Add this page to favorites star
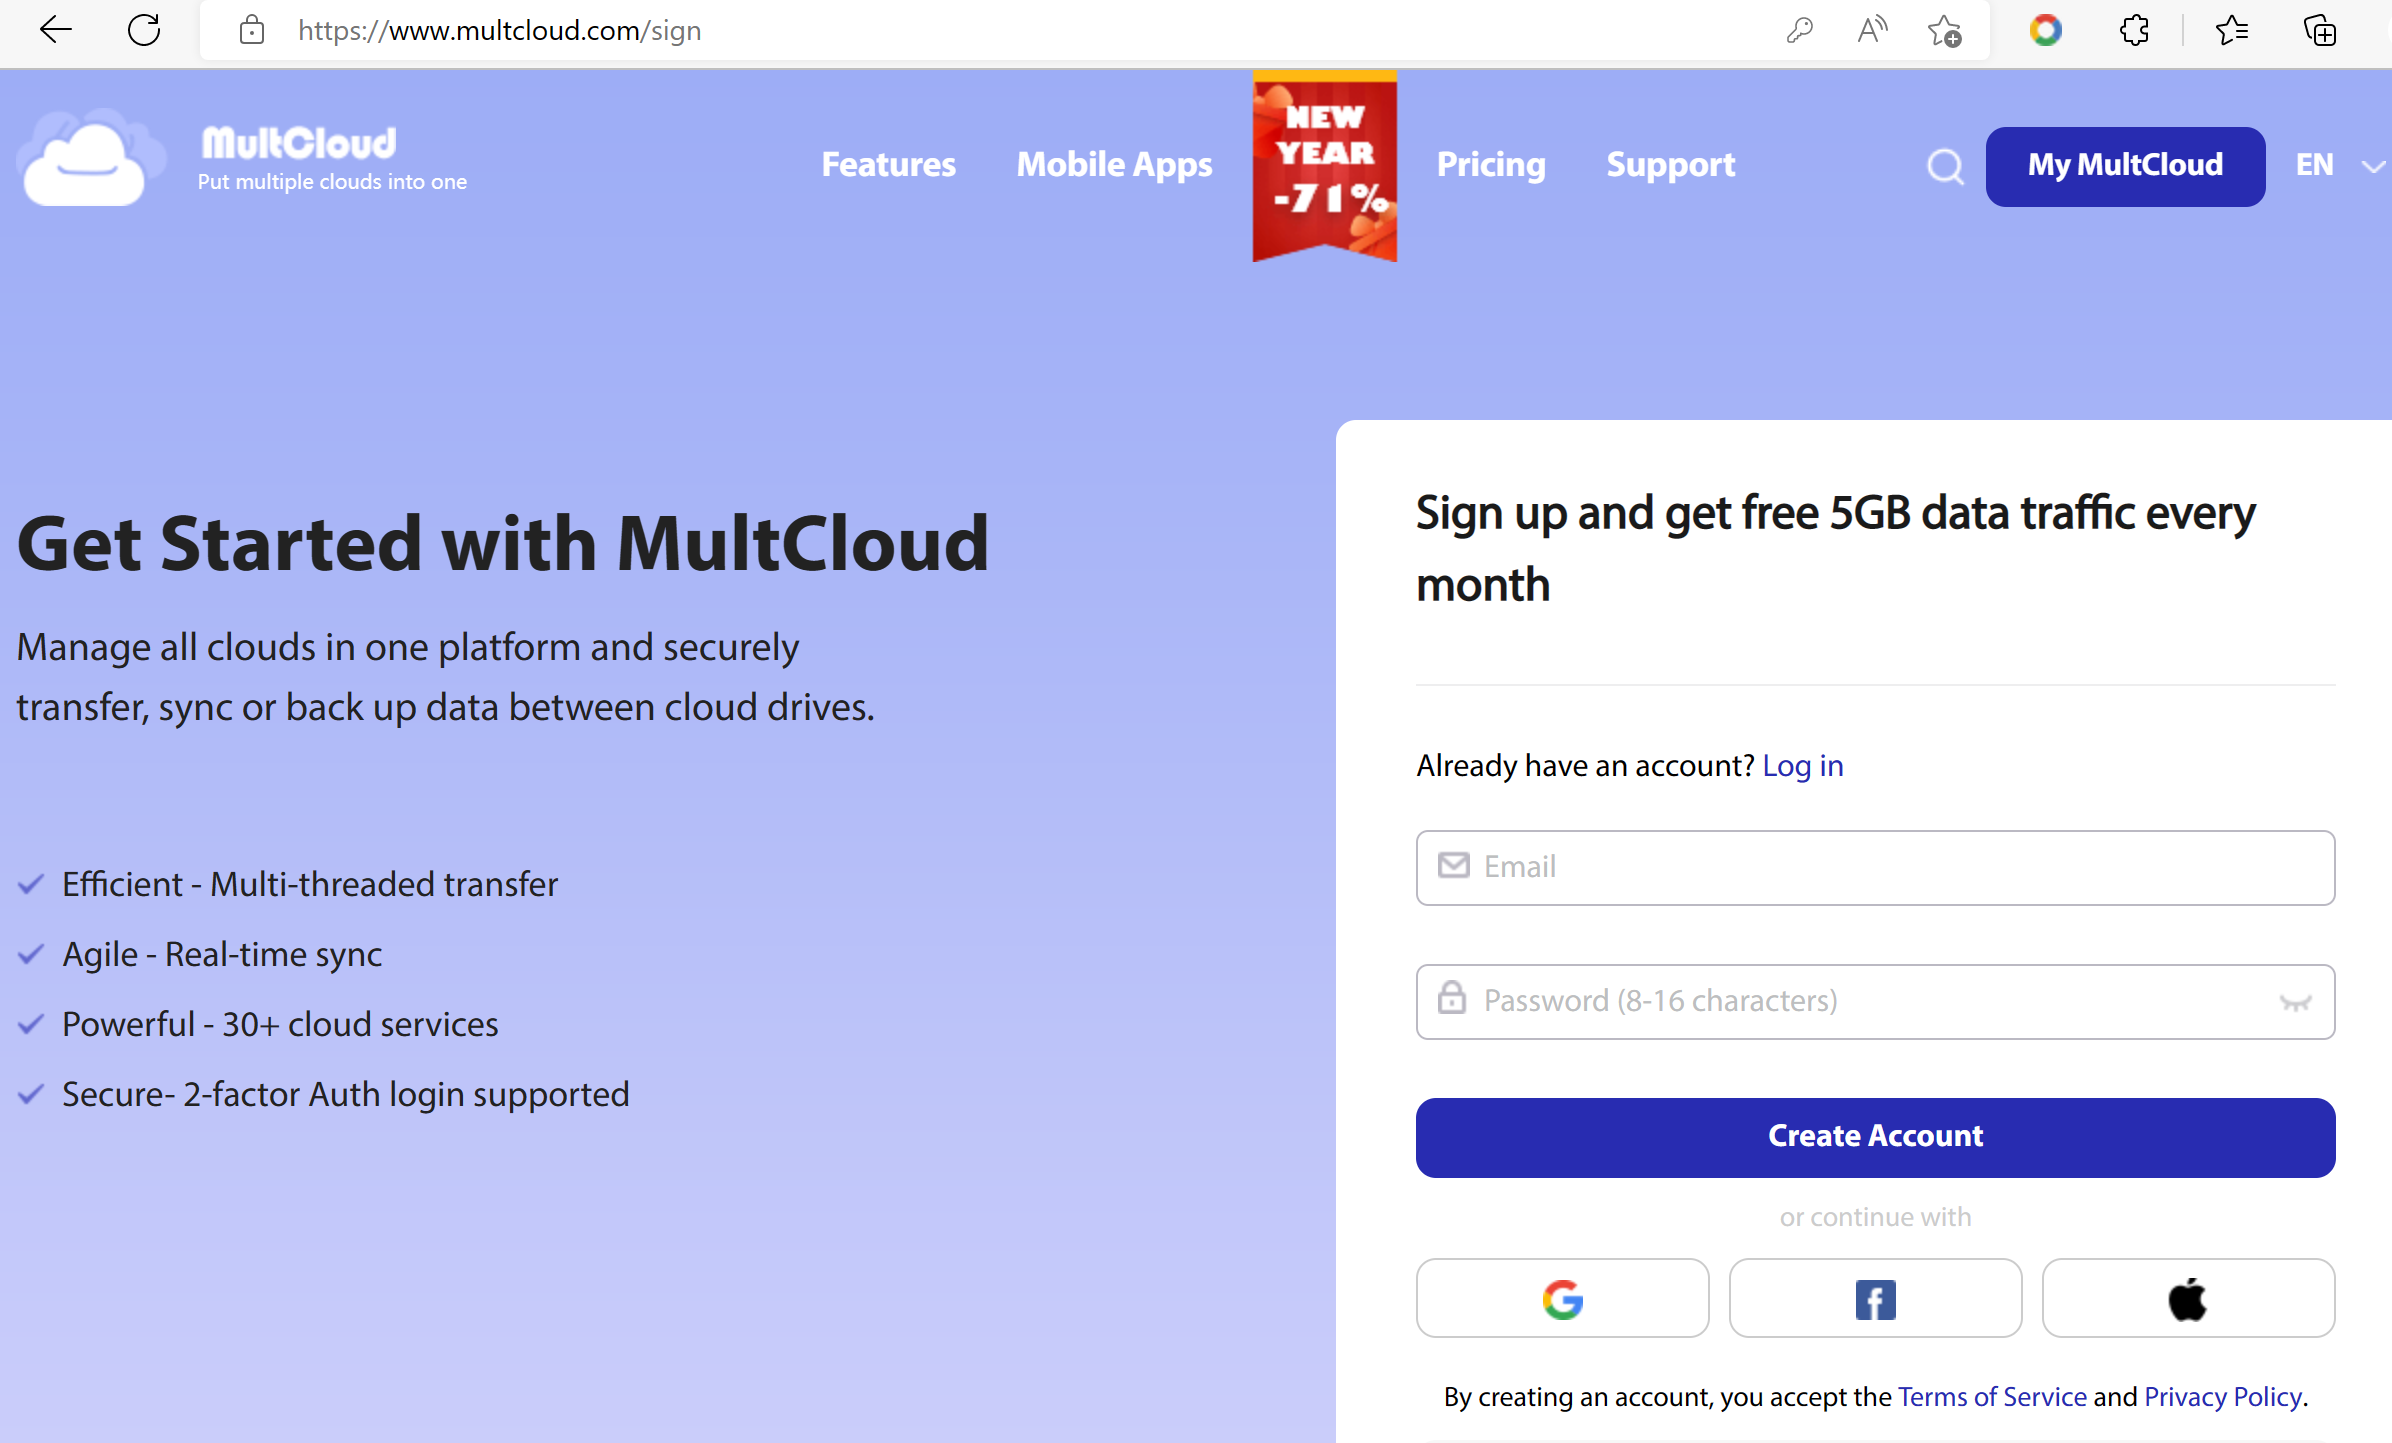 tap(1943, 30)
